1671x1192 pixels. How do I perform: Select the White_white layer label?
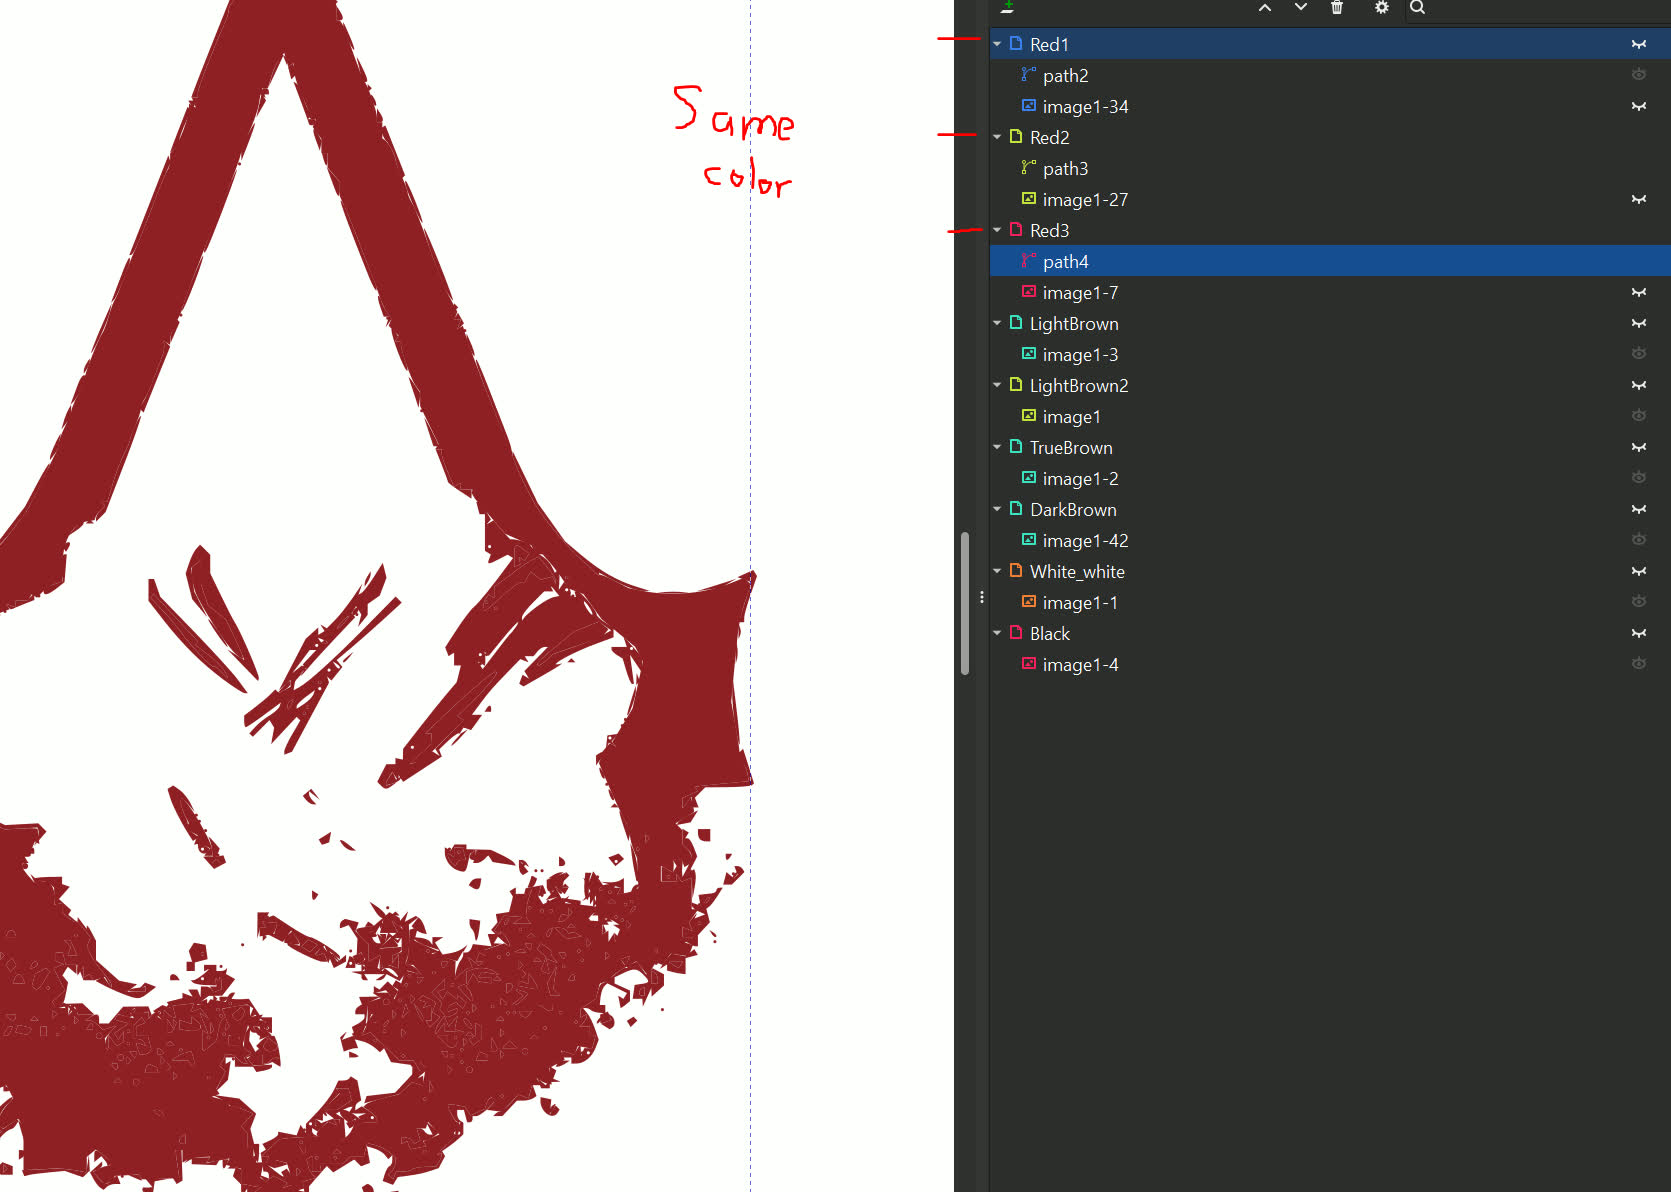[1077, 571]
